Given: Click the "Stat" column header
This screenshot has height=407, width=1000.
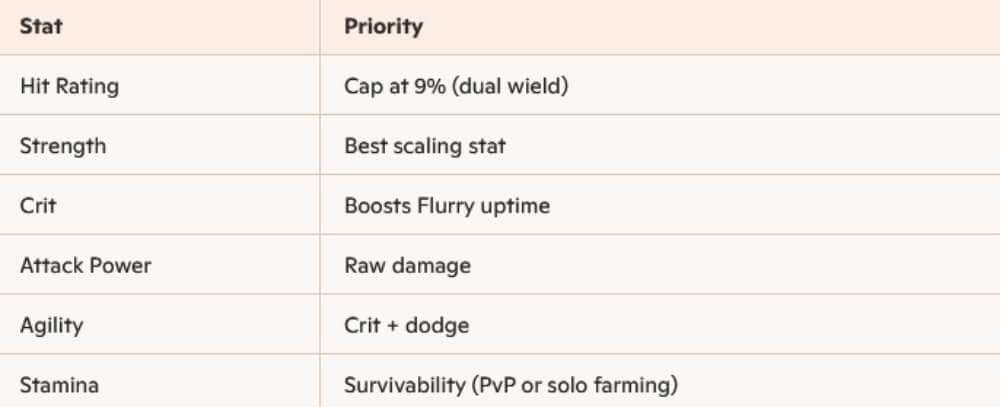Looking at the screenshot, I should point(41,27).
